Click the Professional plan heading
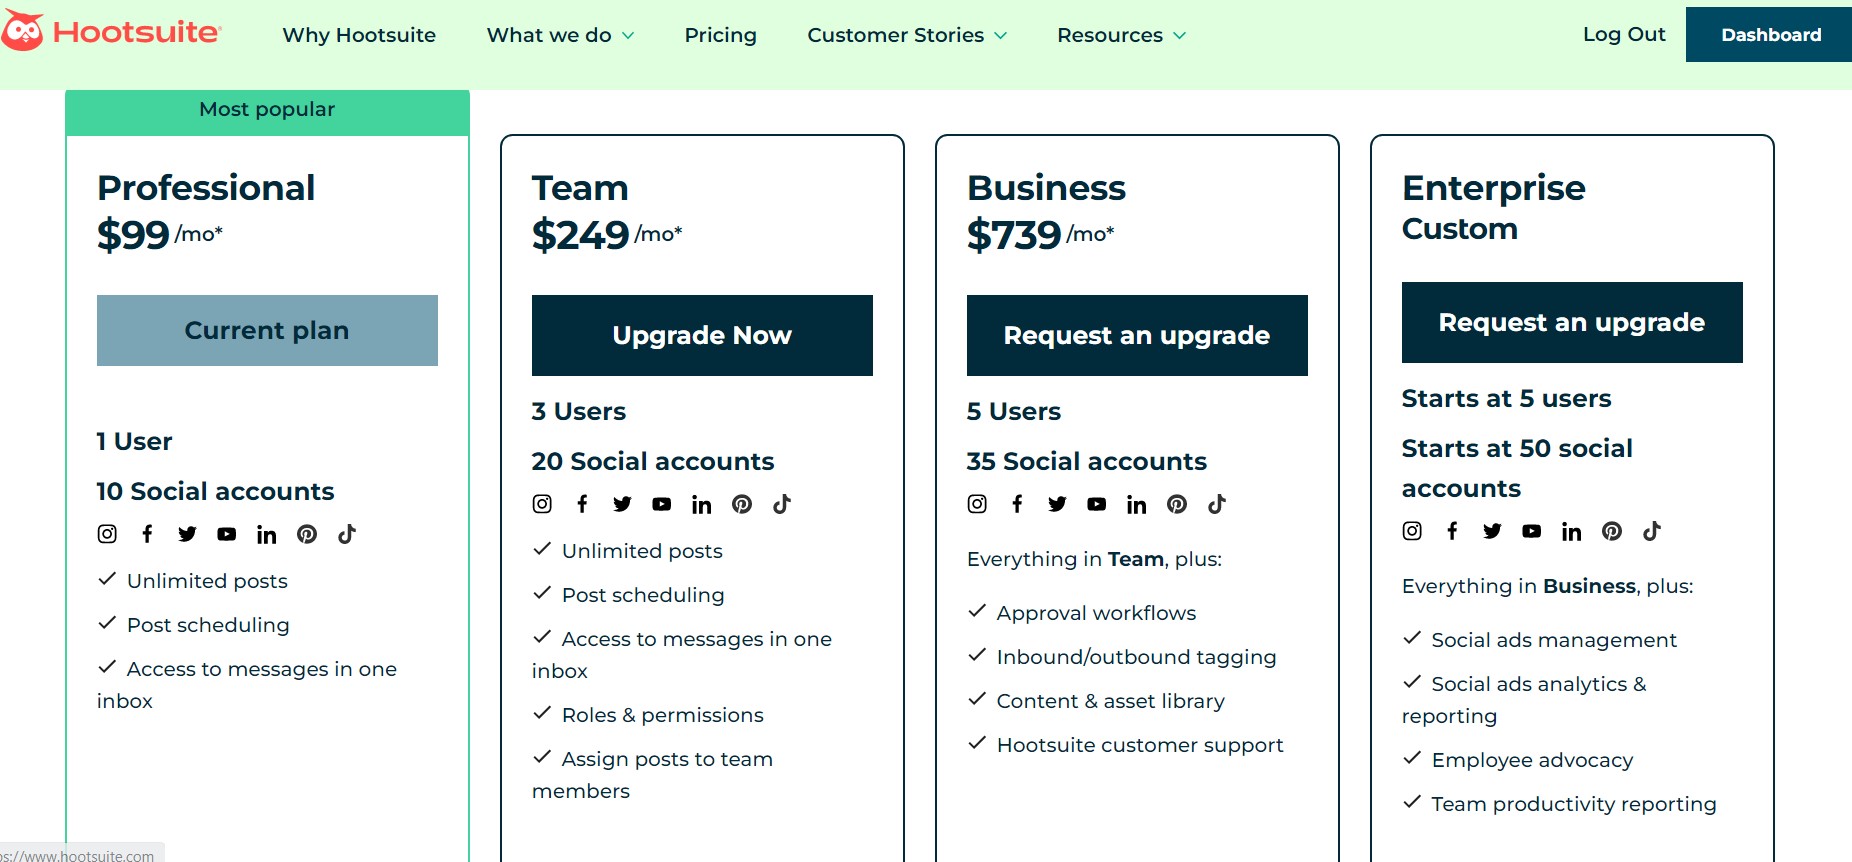 (206, 188)
